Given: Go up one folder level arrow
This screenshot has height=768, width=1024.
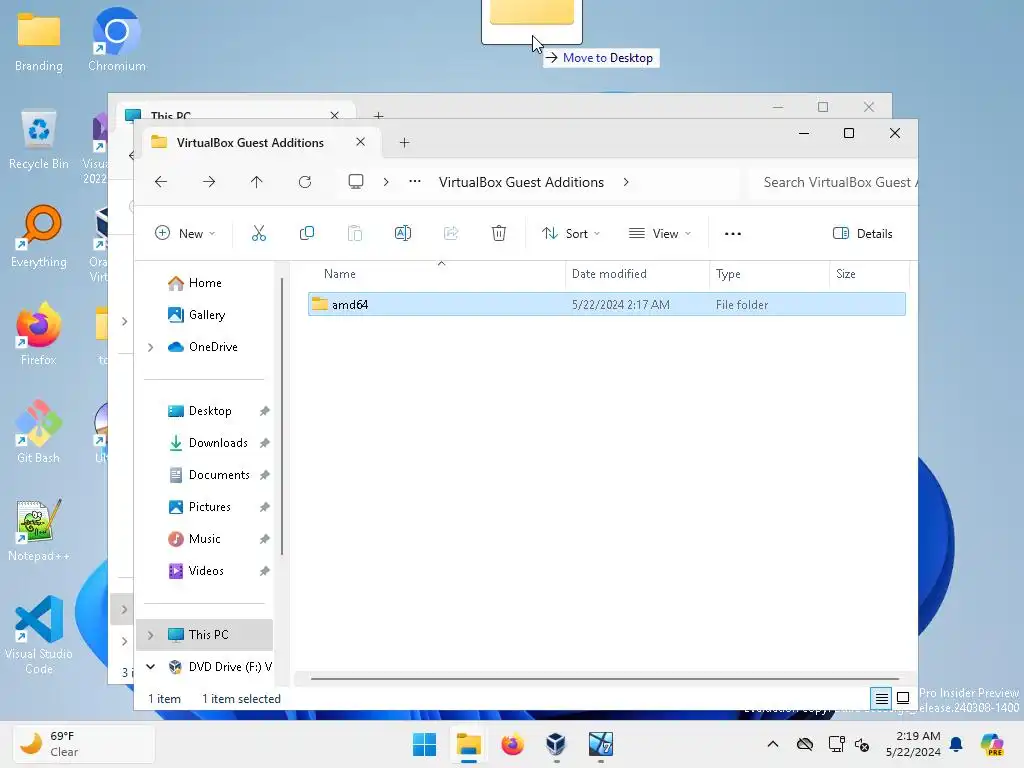Looking at the screenshot, I should (257, 182).
